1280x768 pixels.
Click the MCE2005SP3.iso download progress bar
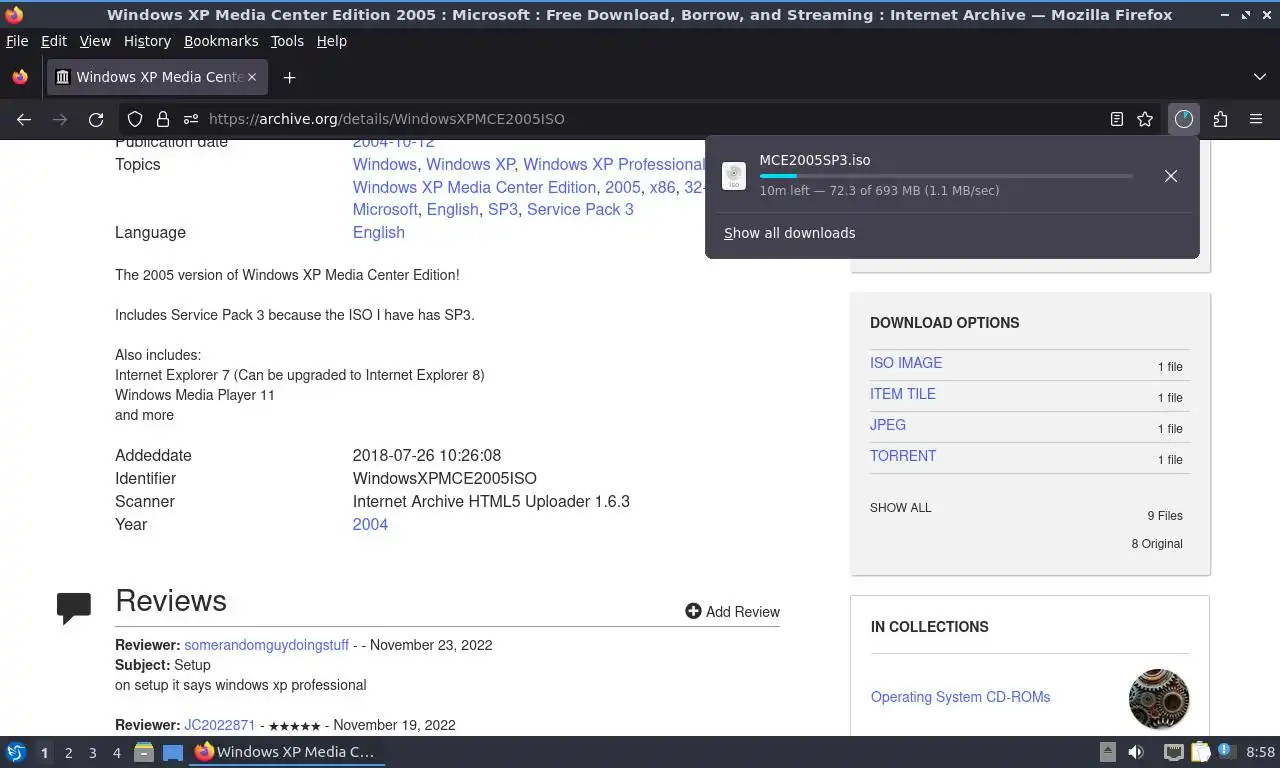pos(946,176)
